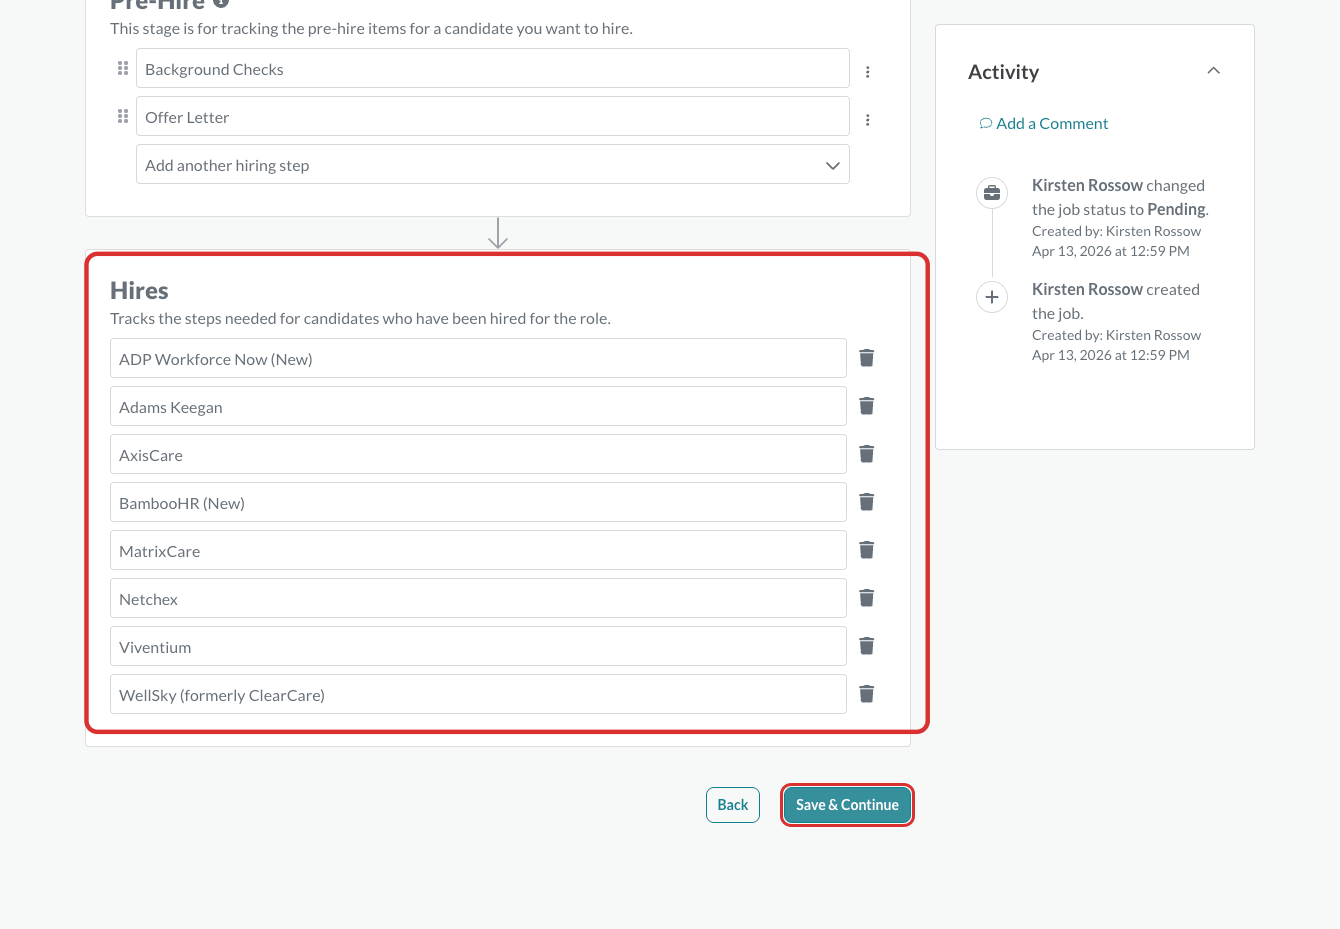Select the AxisCare field

478,455
